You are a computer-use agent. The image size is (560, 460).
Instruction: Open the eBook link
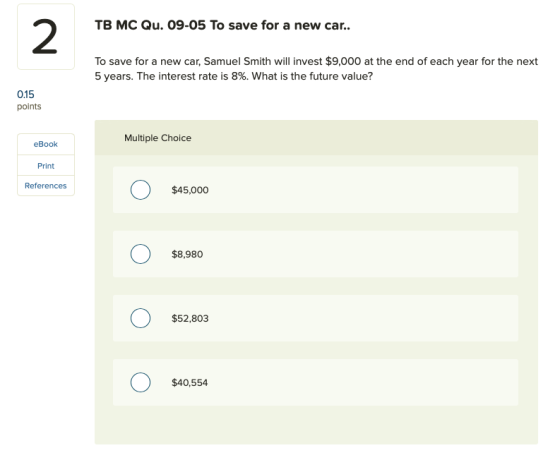pos(46,144)
